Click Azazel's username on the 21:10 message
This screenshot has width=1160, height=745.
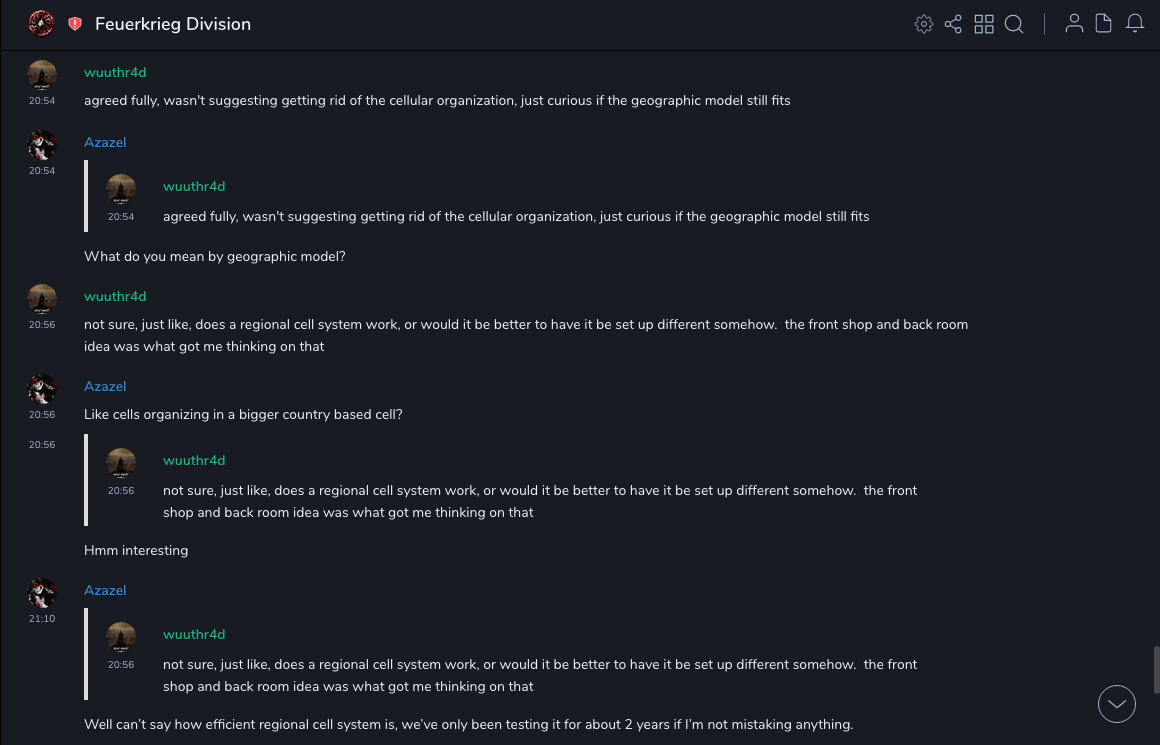105,591
